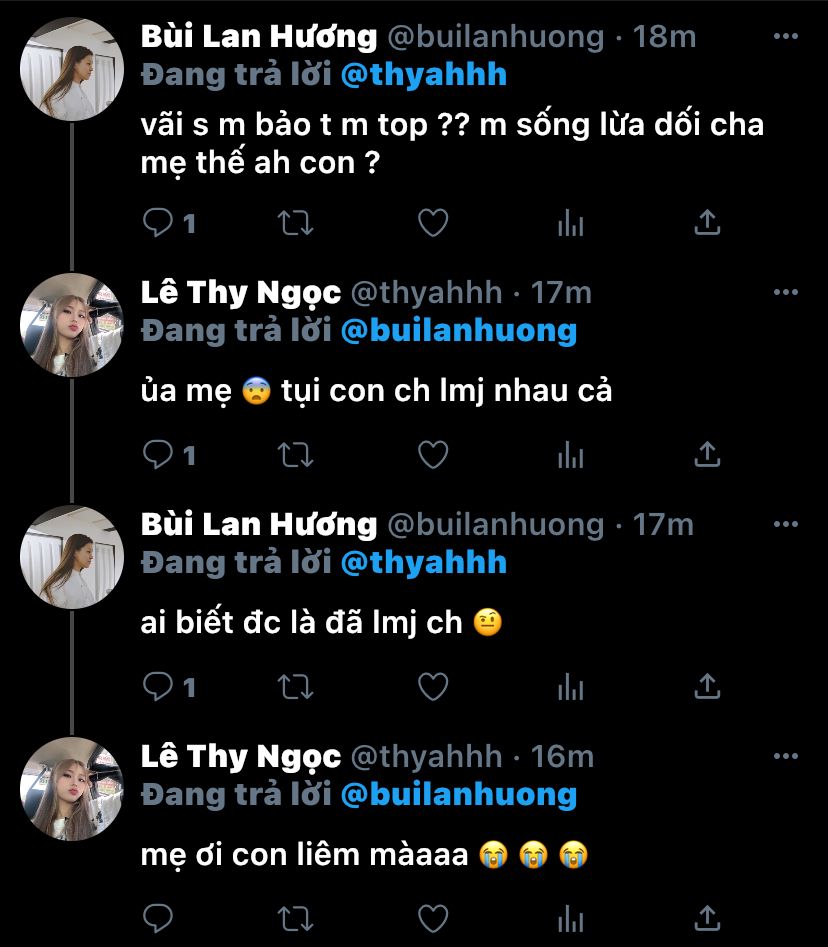
Task: Open more options on the first tweet
Action: click(787, 37)
